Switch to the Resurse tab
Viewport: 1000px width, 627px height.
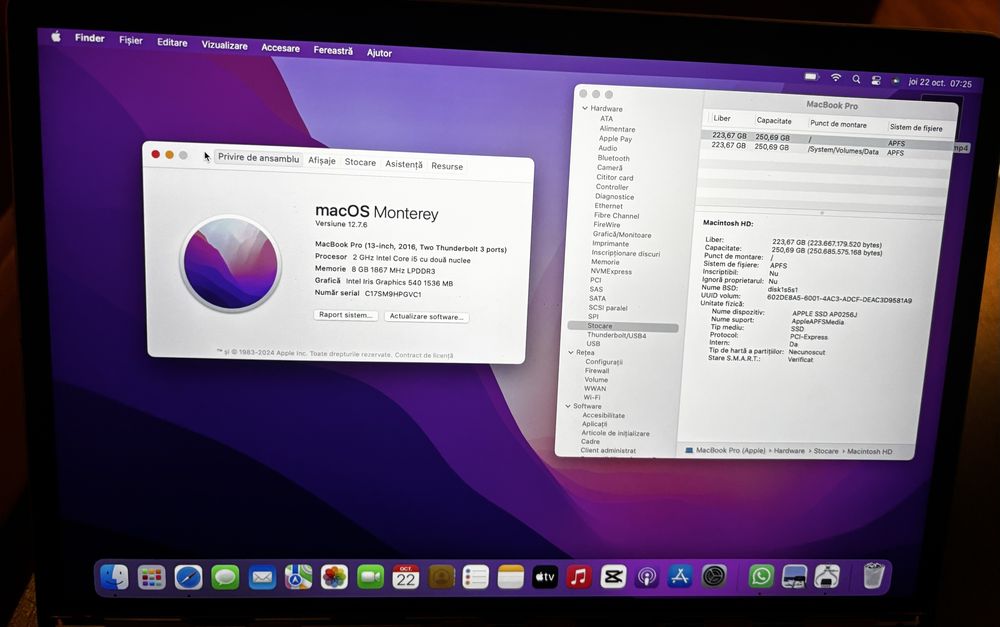tap(447, 166)
